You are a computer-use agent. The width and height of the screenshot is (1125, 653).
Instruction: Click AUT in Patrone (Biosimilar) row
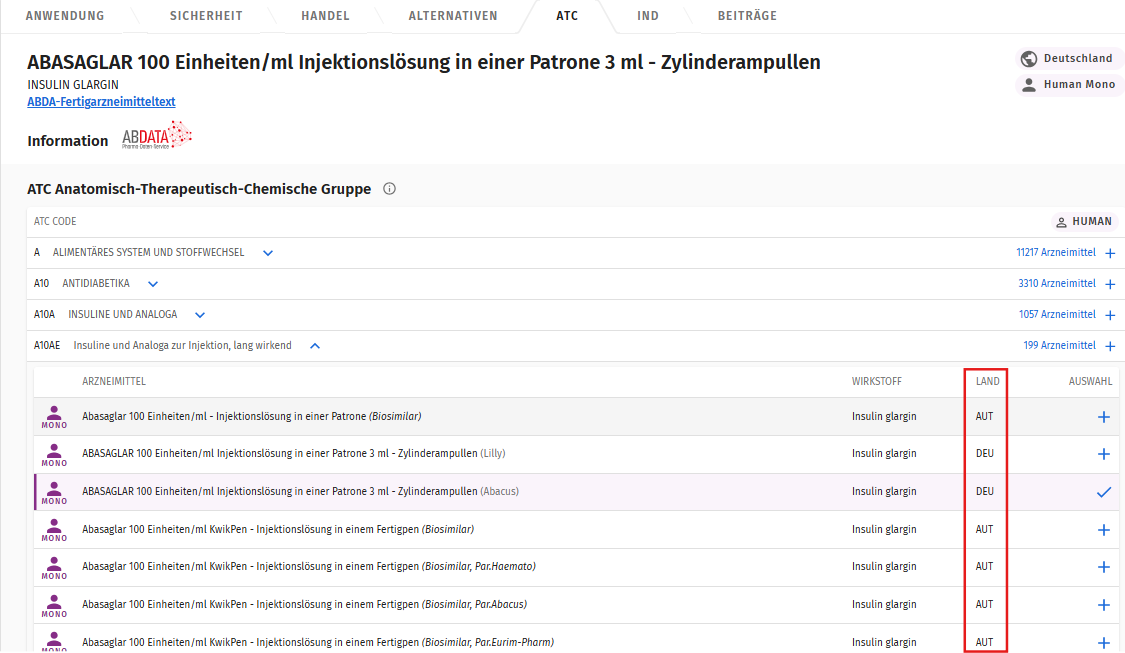(984, 416)
